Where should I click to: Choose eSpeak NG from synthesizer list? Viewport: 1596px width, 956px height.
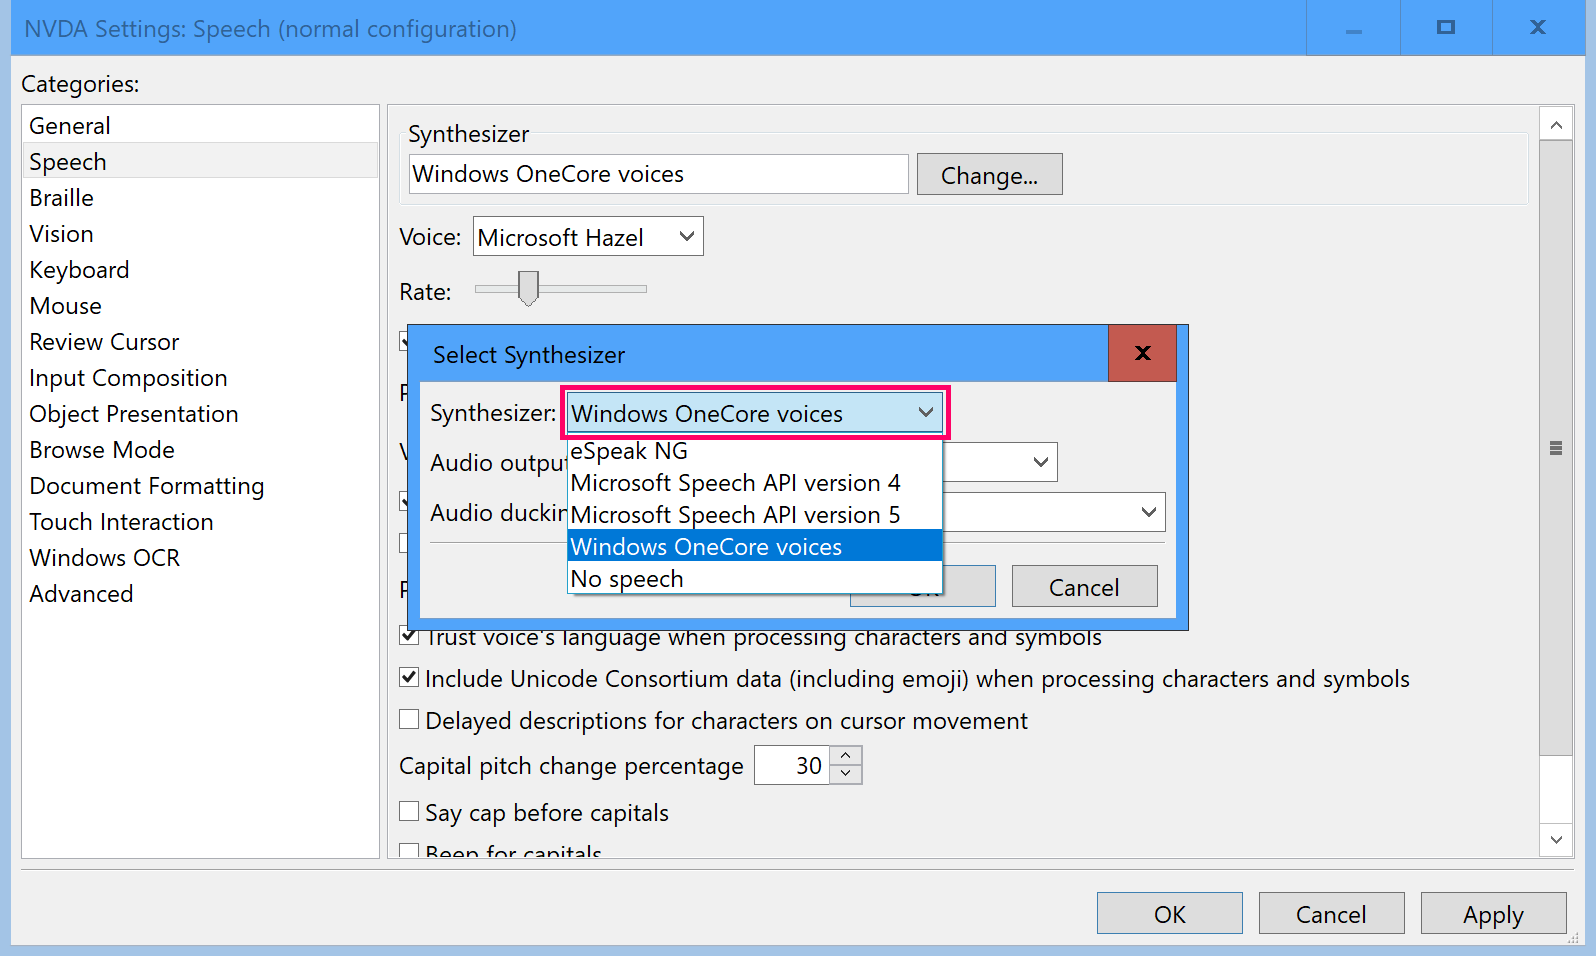tap(755, 451)
